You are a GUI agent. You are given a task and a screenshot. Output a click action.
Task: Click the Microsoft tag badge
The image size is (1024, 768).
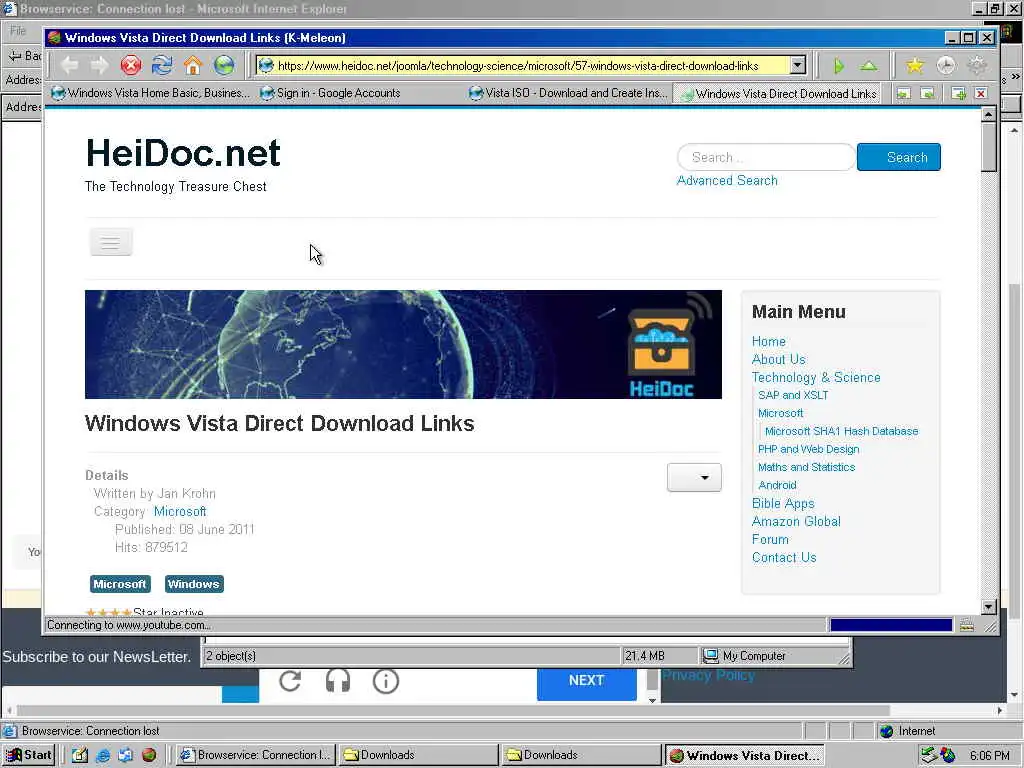[x=120, y=584]
